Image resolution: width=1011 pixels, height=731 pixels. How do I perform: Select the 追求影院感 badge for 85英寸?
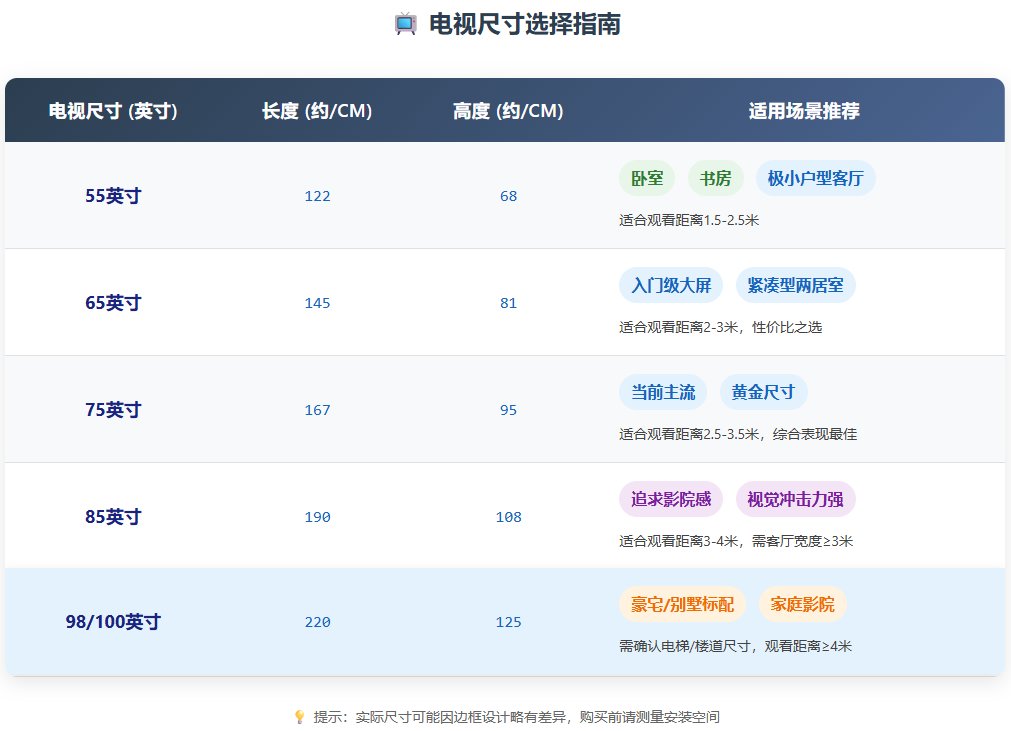[671, 499]
